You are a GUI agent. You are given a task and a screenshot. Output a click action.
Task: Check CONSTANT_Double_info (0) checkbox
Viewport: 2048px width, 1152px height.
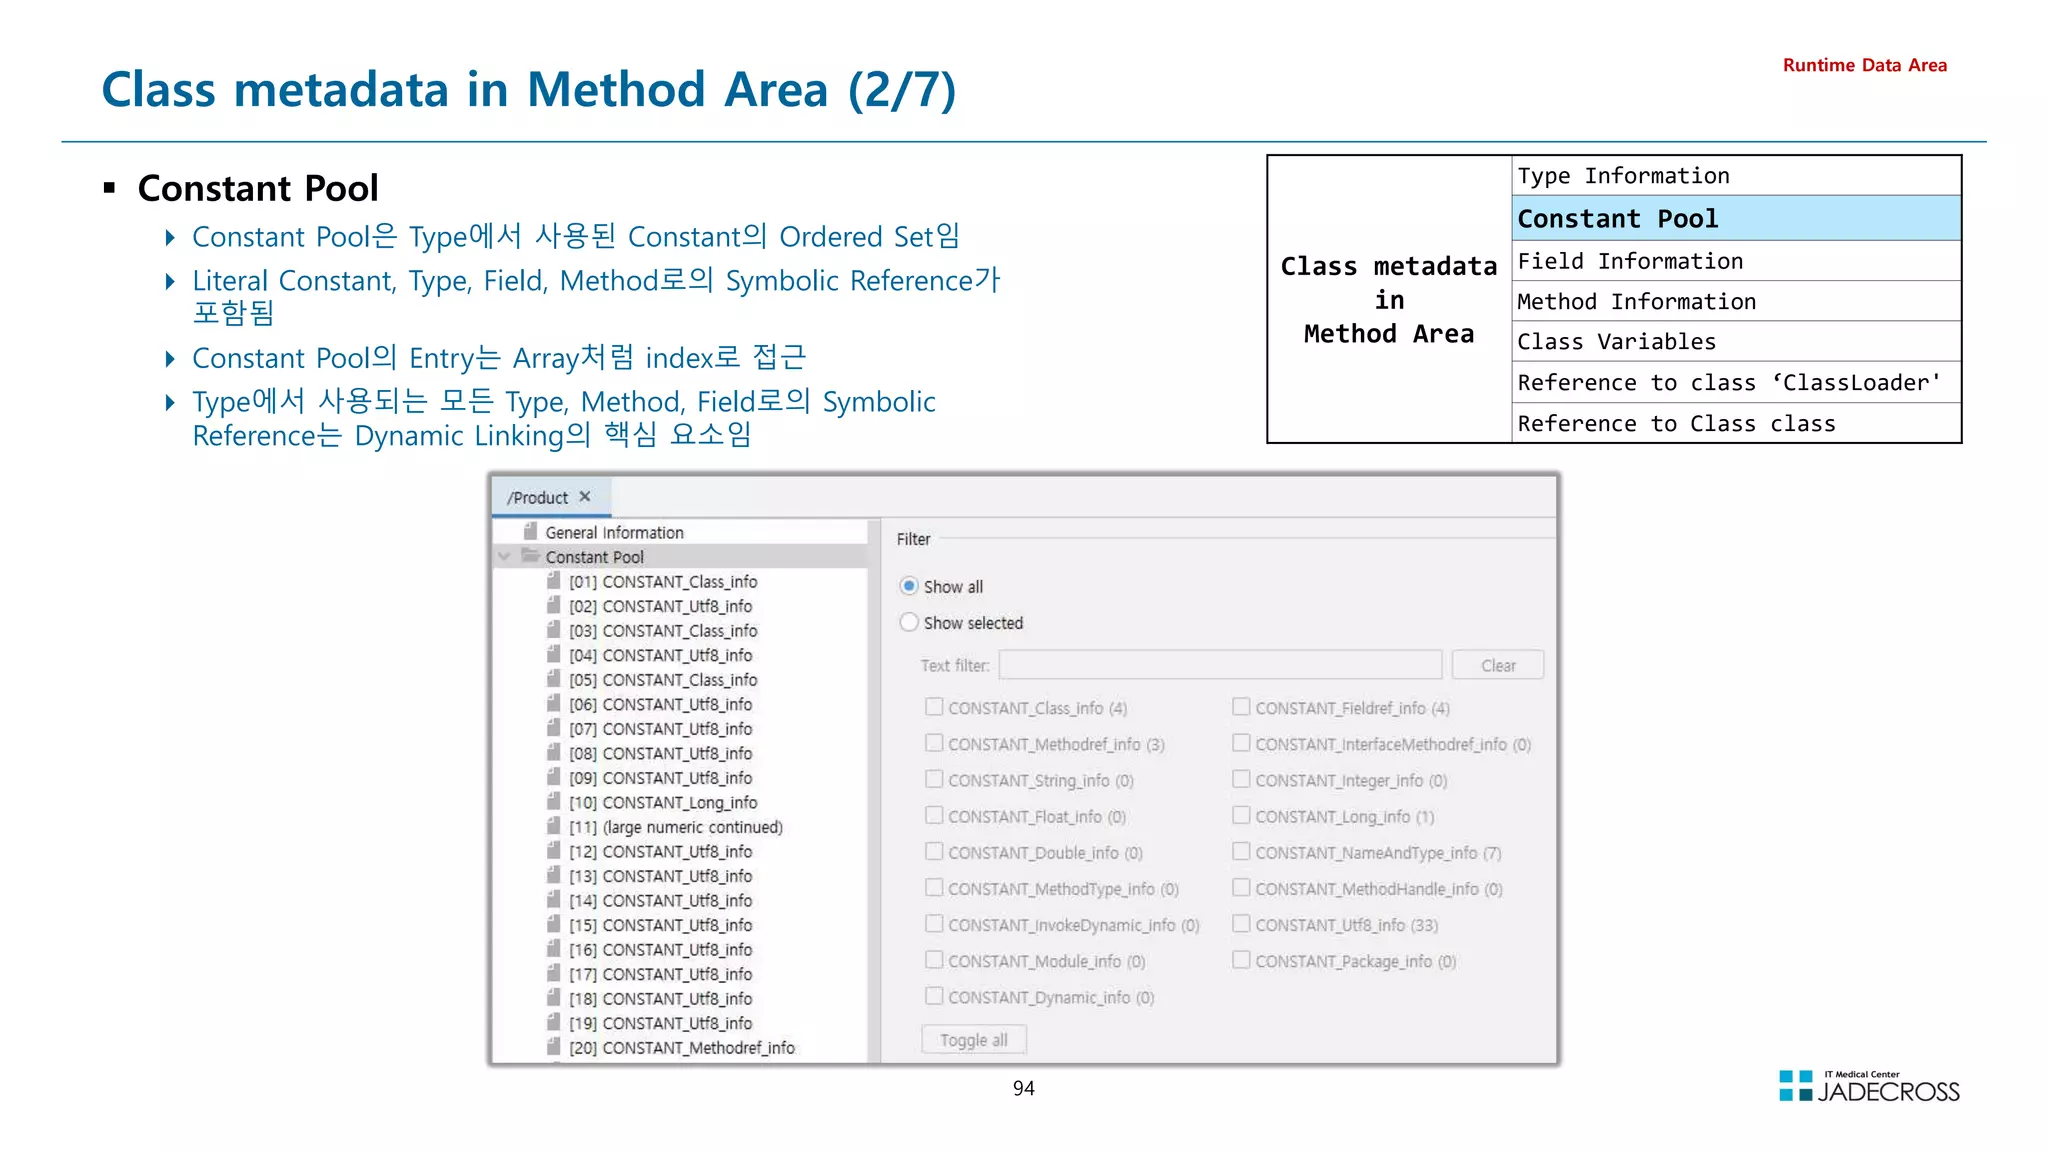(x=934, y=851)
